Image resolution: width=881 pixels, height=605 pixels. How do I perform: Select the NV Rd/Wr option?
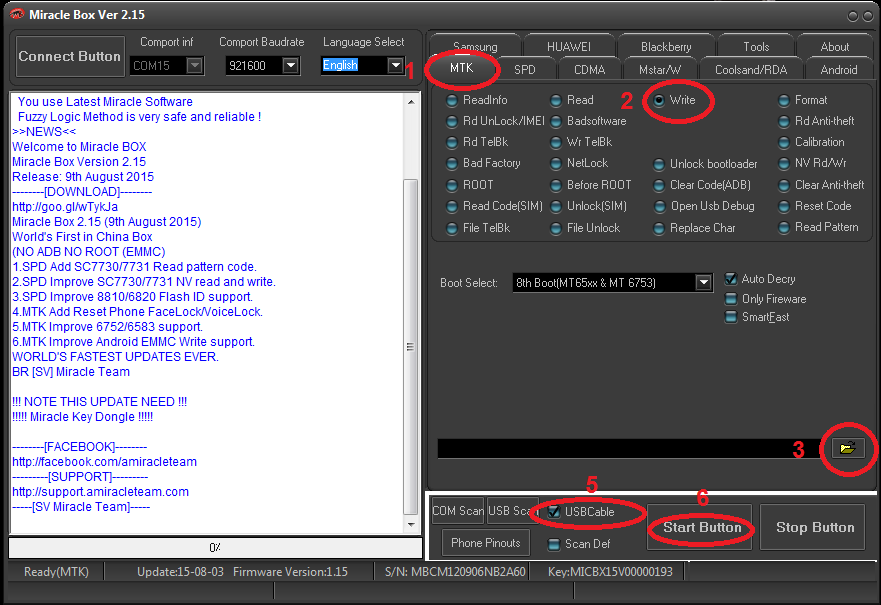click(812, 163)
